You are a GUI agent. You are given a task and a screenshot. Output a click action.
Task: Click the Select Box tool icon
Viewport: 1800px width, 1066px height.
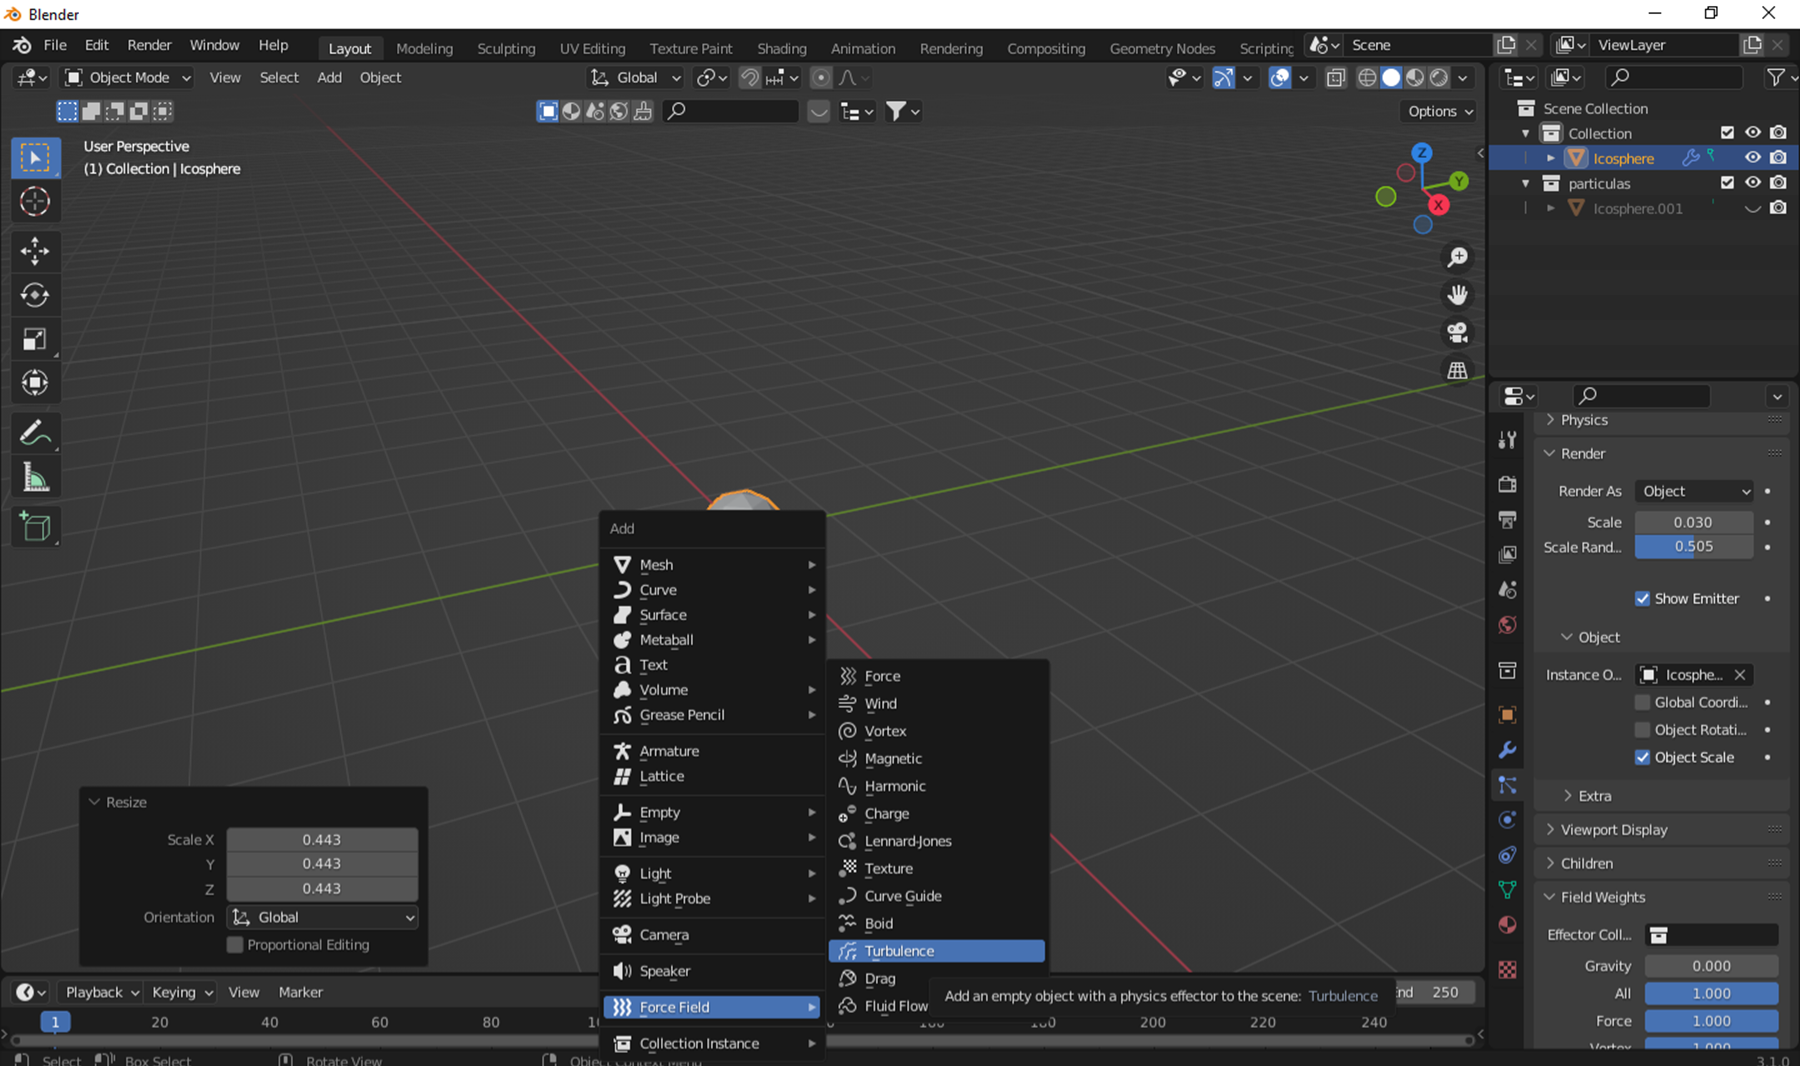(35, 158)
